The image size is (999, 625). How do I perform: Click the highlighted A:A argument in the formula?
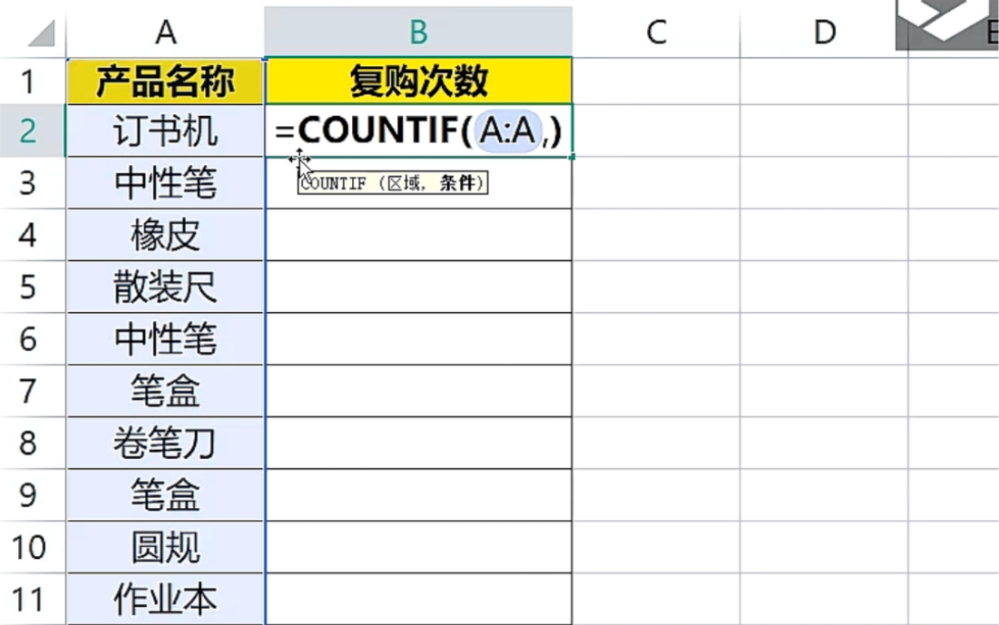coord(508,130)
